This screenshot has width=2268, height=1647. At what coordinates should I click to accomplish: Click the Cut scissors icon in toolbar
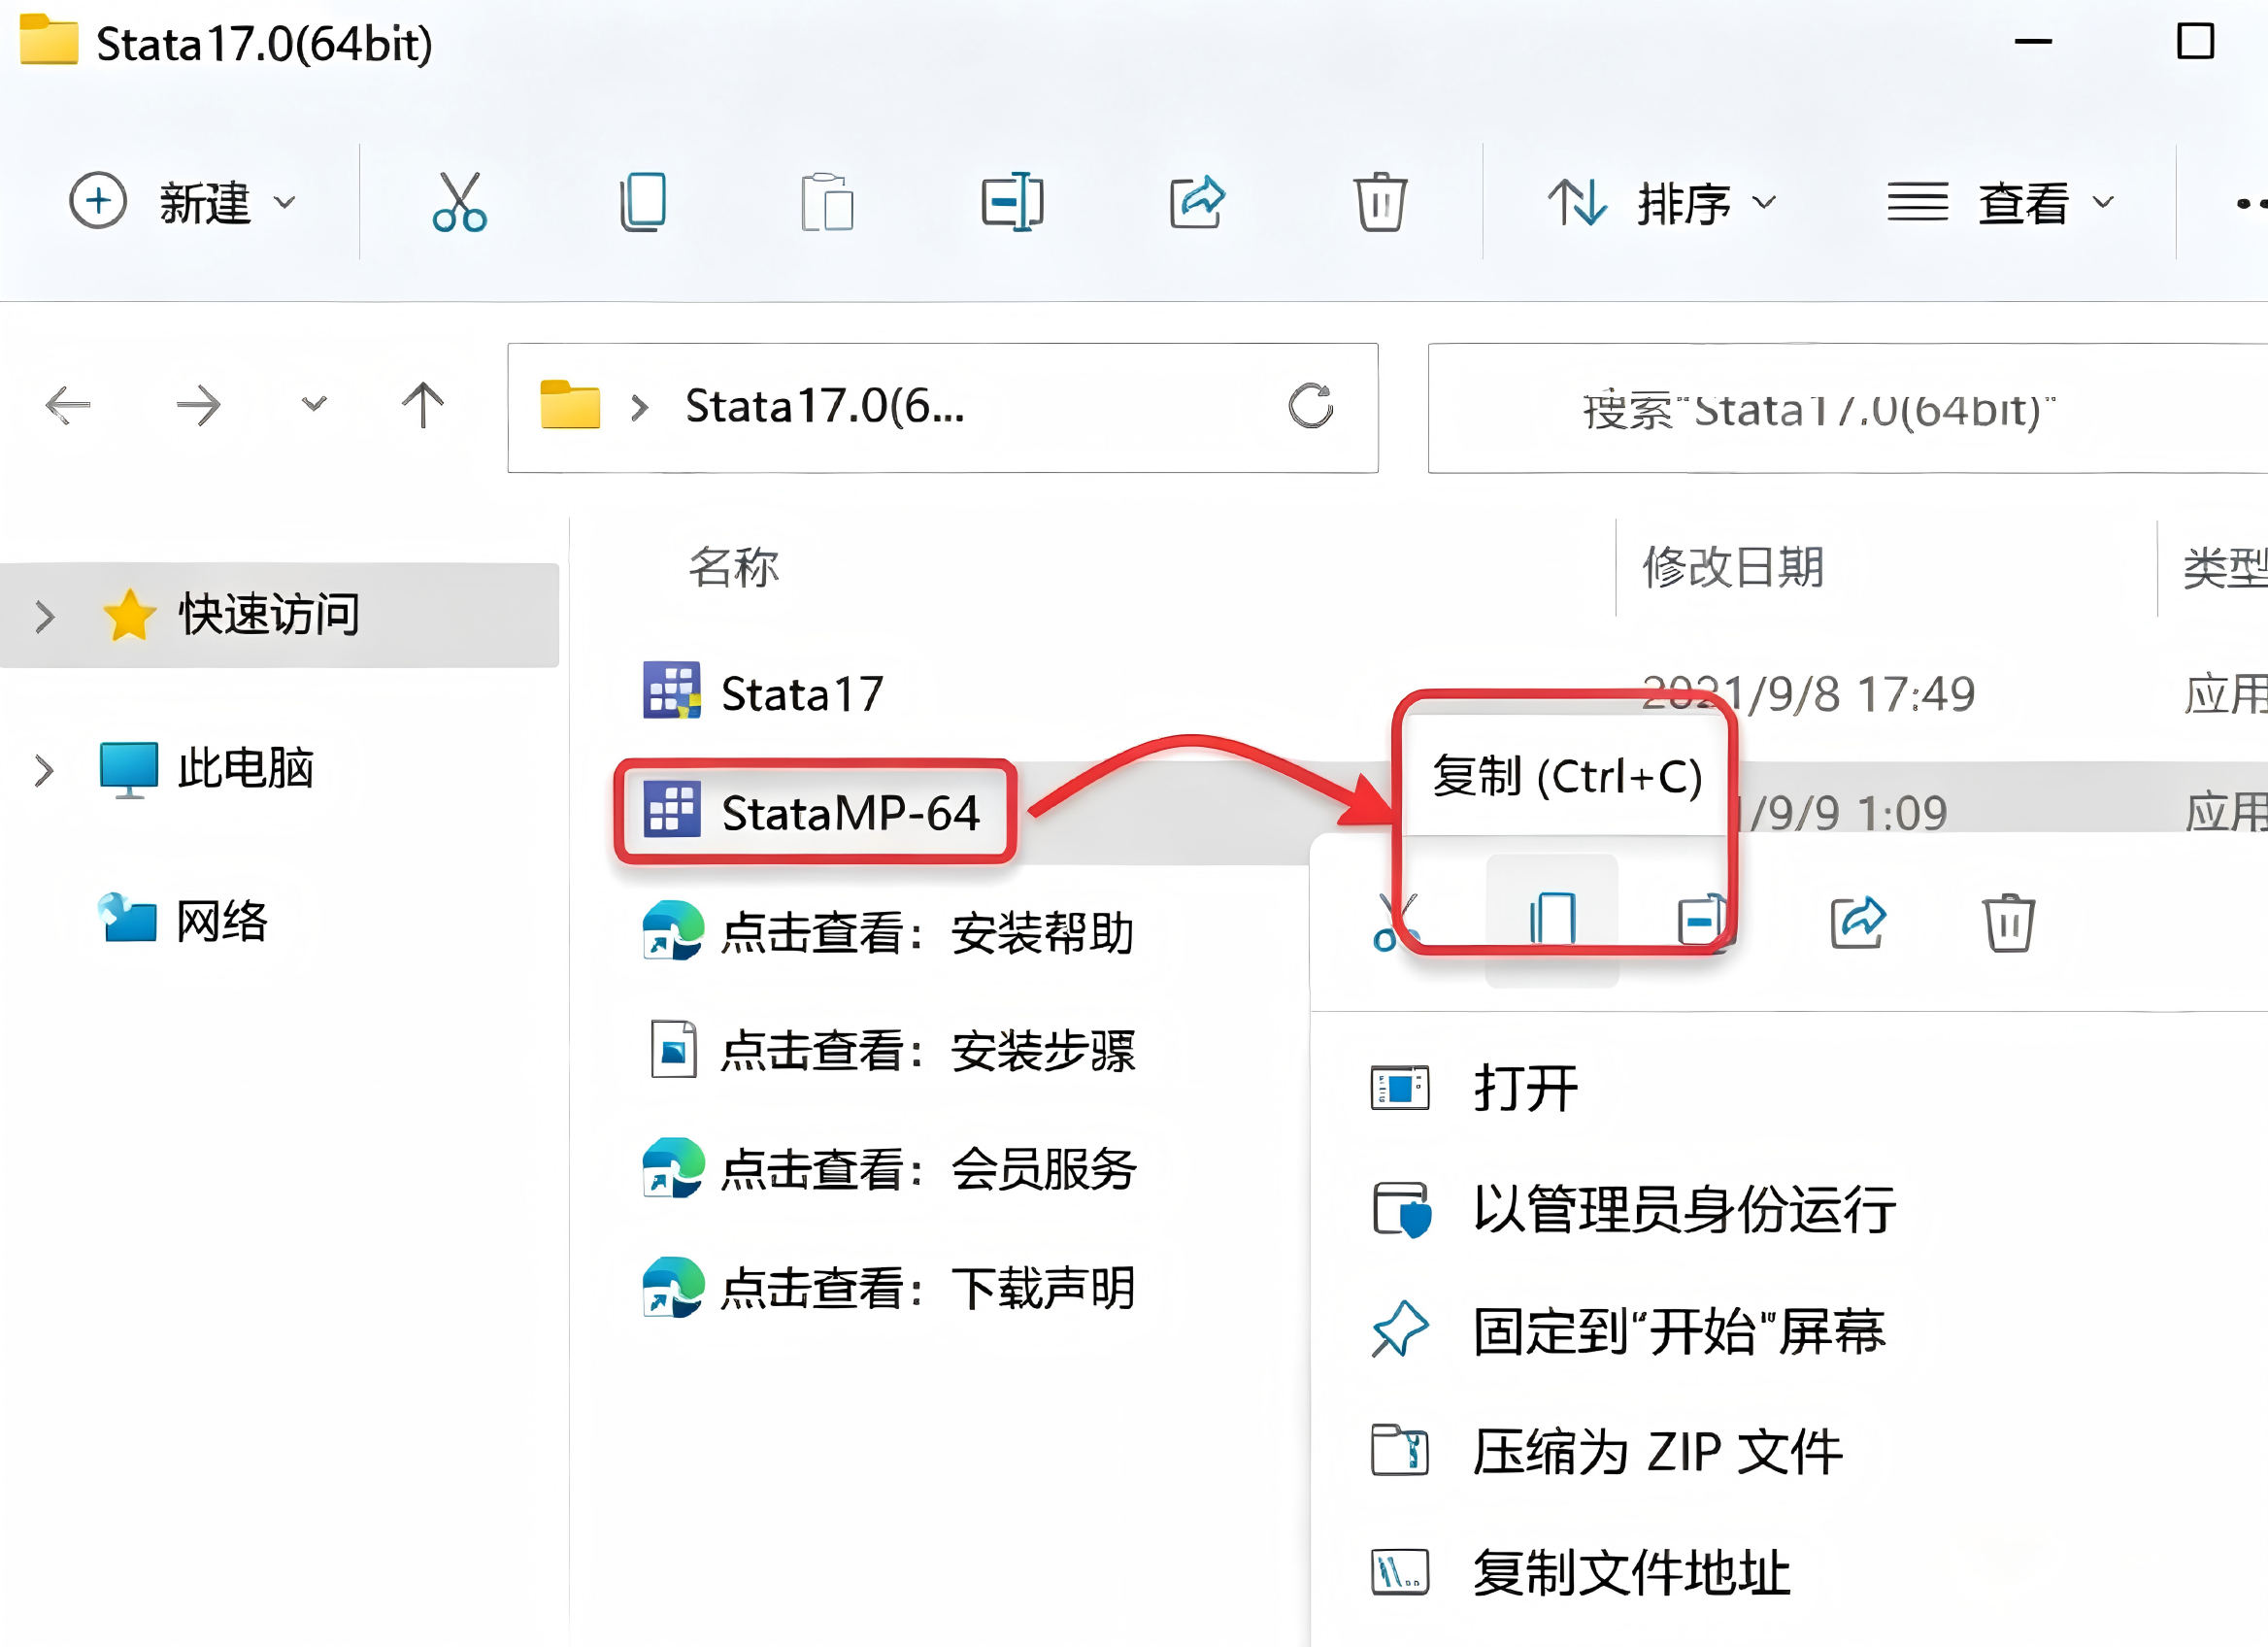(459, 202)
